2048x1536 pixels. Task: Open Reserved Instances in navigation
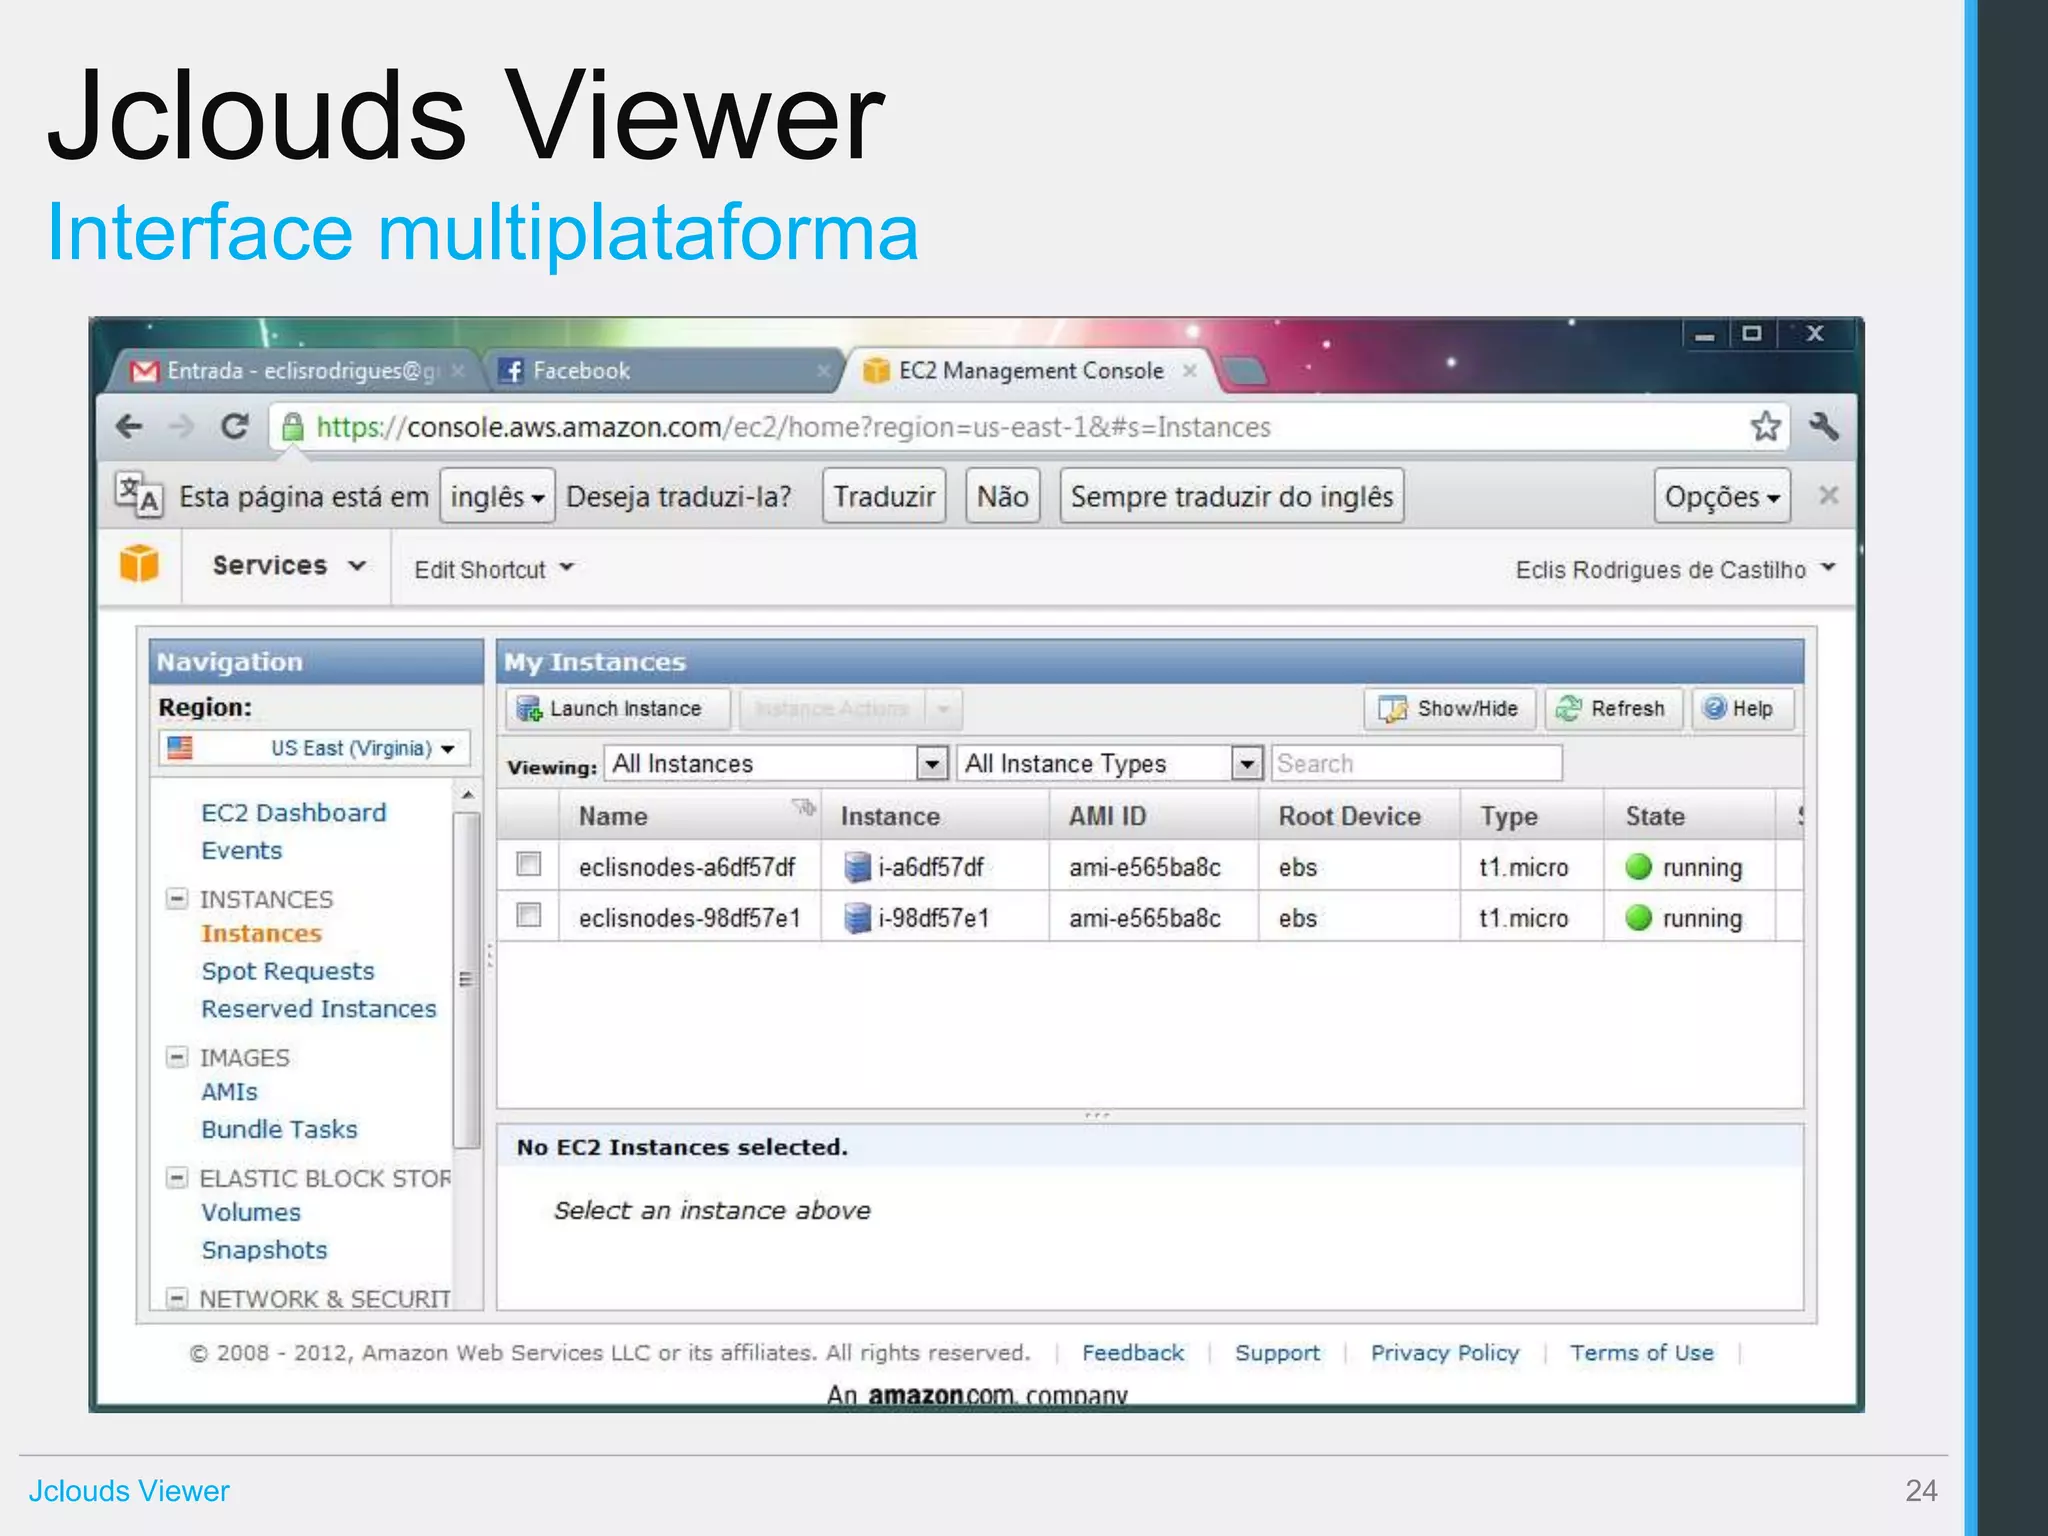click(x=319, y=1009)
